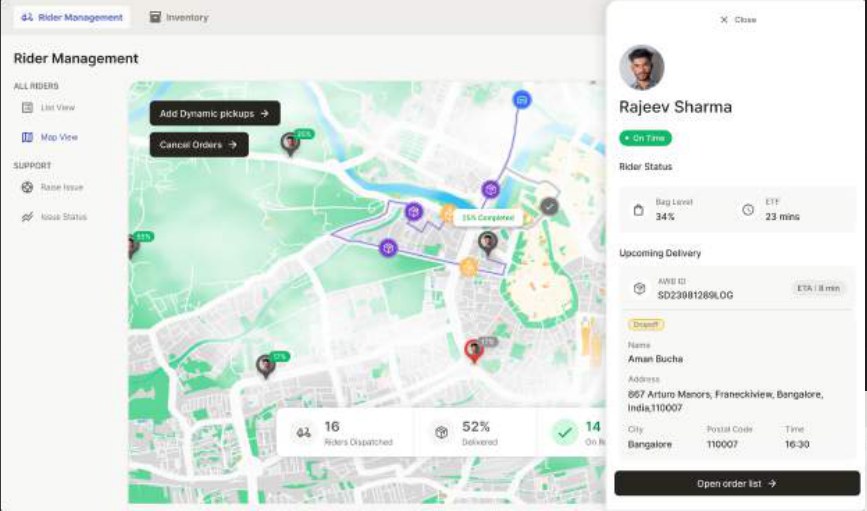
Task: Click the green checkmark circle icon
Action: coord(565,432)
